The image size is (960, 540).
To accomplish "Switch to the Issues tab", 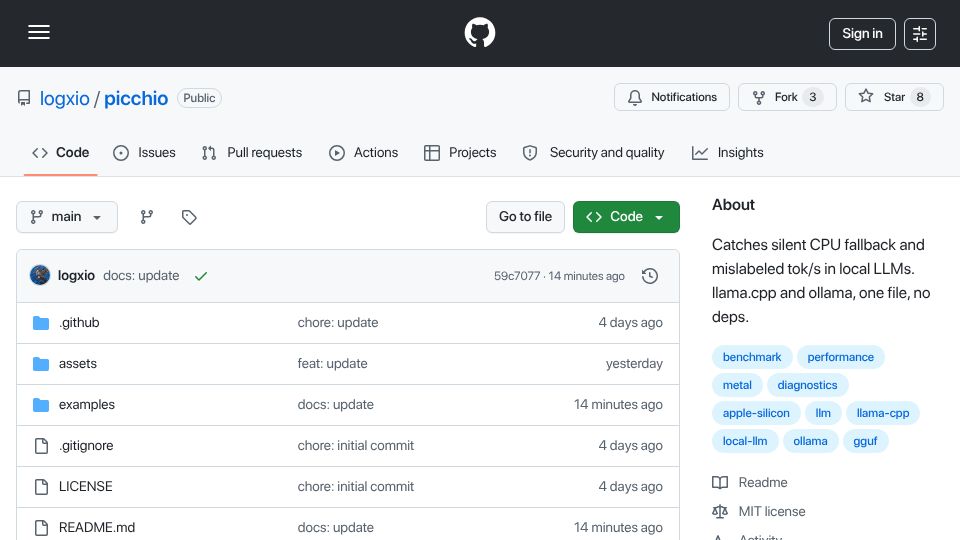I will 144,152.
